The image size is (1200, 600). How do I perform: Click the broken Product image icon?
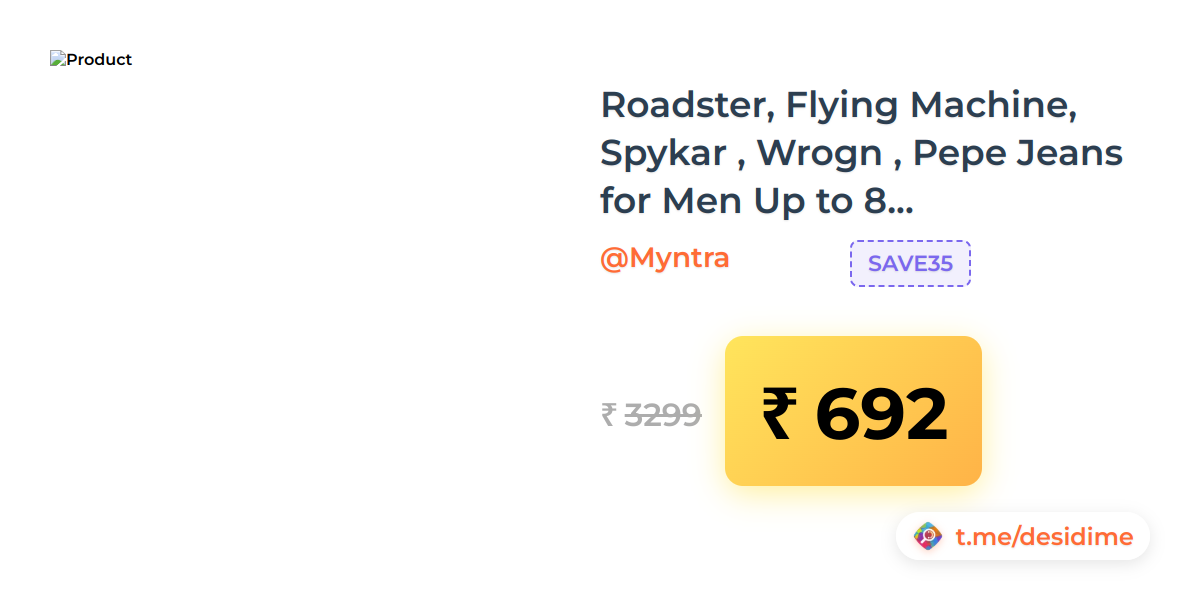pyautogui.click(x=58, y=60)
